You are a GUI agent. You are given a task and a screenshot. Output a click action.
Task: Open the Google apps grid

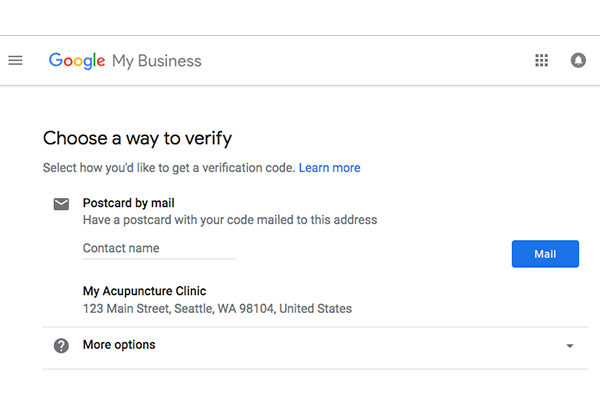tap(542, 61)
